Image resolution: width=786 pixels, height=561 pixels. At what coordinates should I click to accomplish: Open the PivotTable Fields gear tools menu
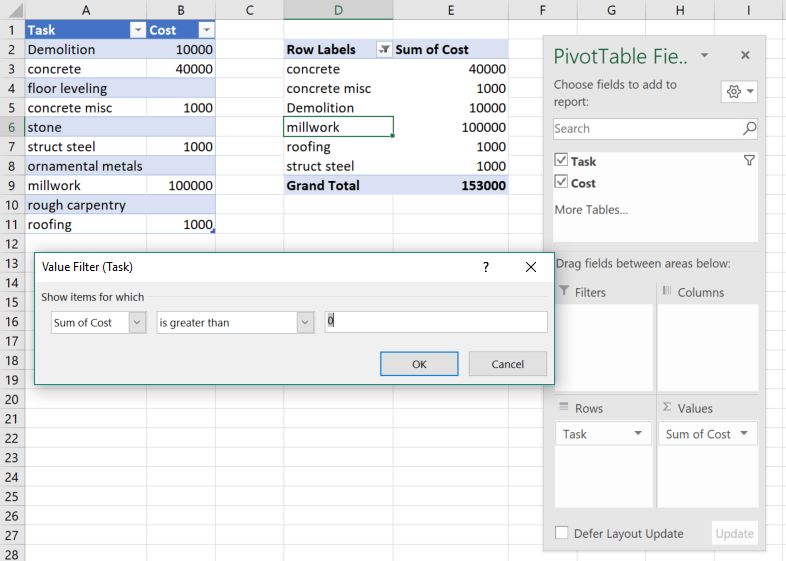(739, 92)
